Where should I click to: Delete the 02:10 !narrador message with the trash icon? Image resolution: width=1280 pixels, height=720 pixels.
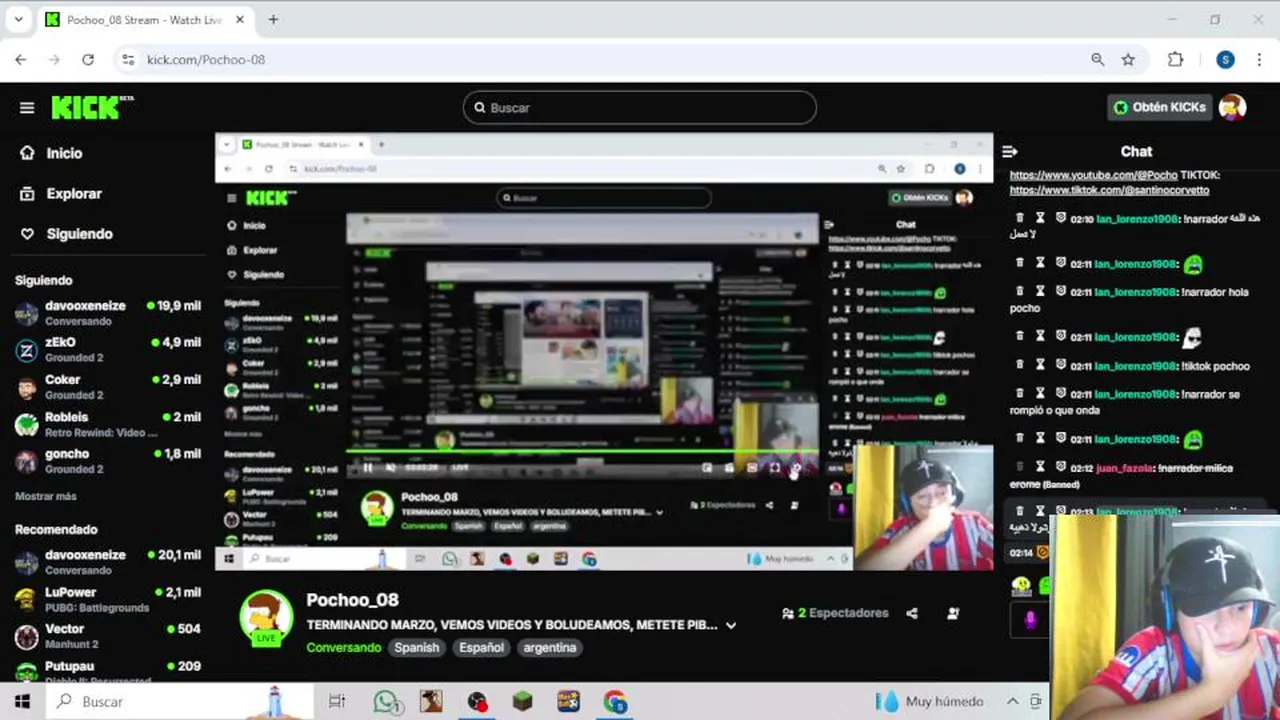[x=1020, y=218]
